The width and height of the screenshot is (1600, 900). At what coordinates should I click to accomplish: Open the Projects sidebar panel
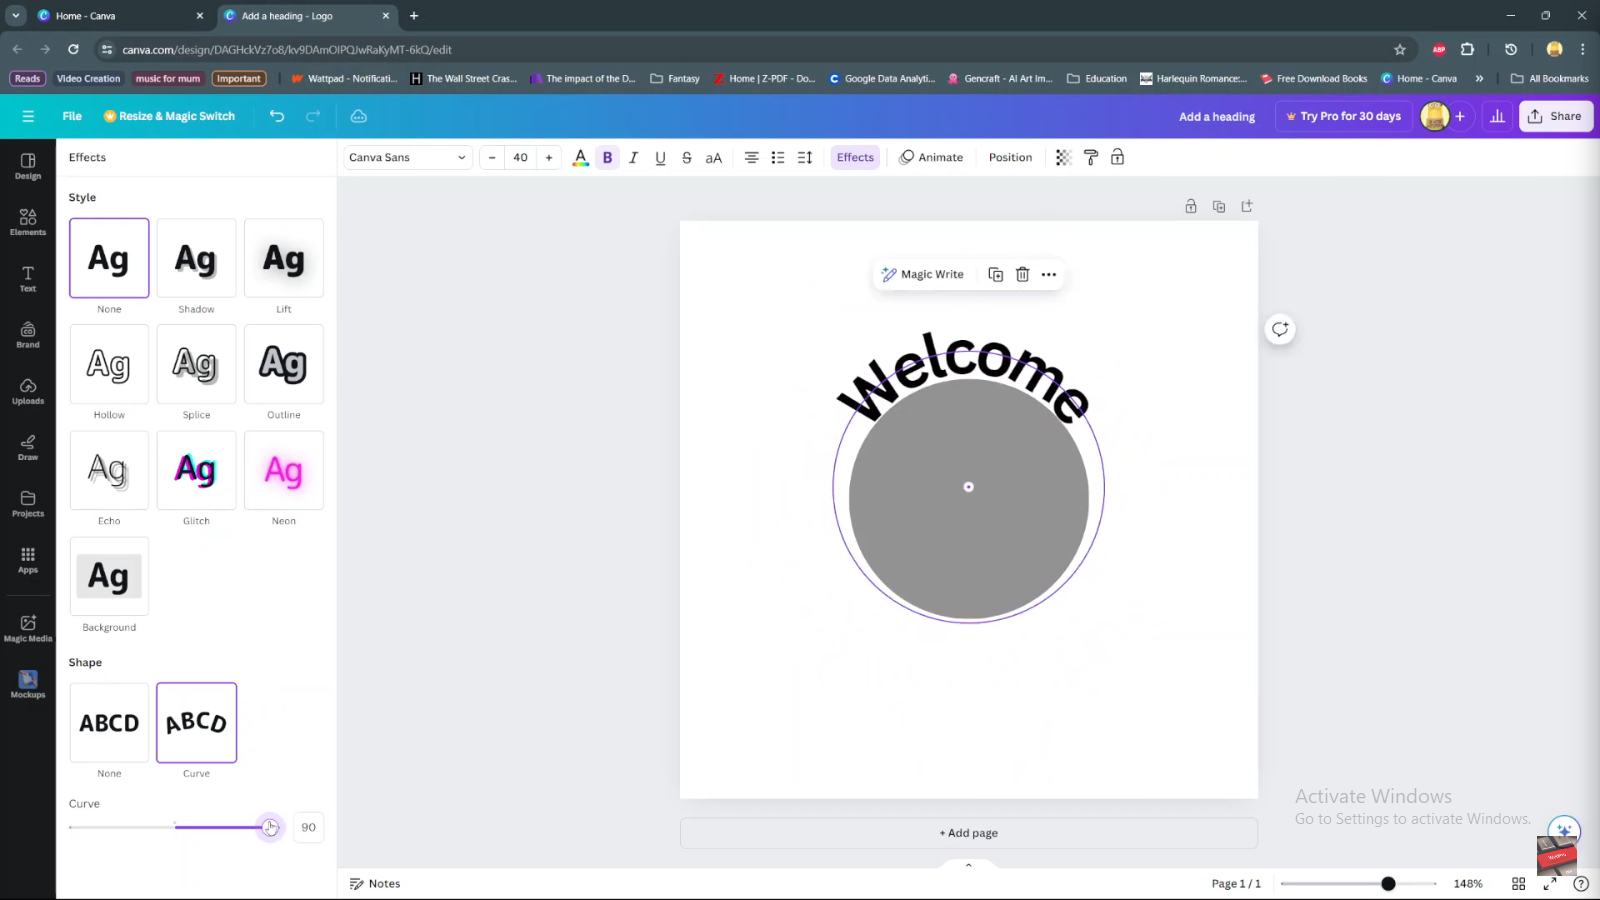click(x=28, y=504)
